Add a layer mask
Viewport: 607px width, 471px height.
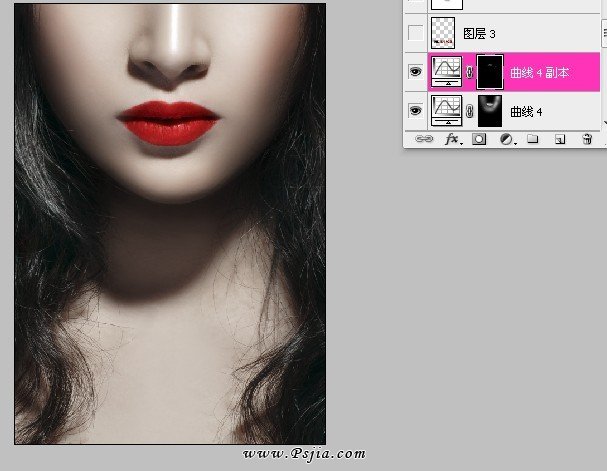tap(479, 139)
